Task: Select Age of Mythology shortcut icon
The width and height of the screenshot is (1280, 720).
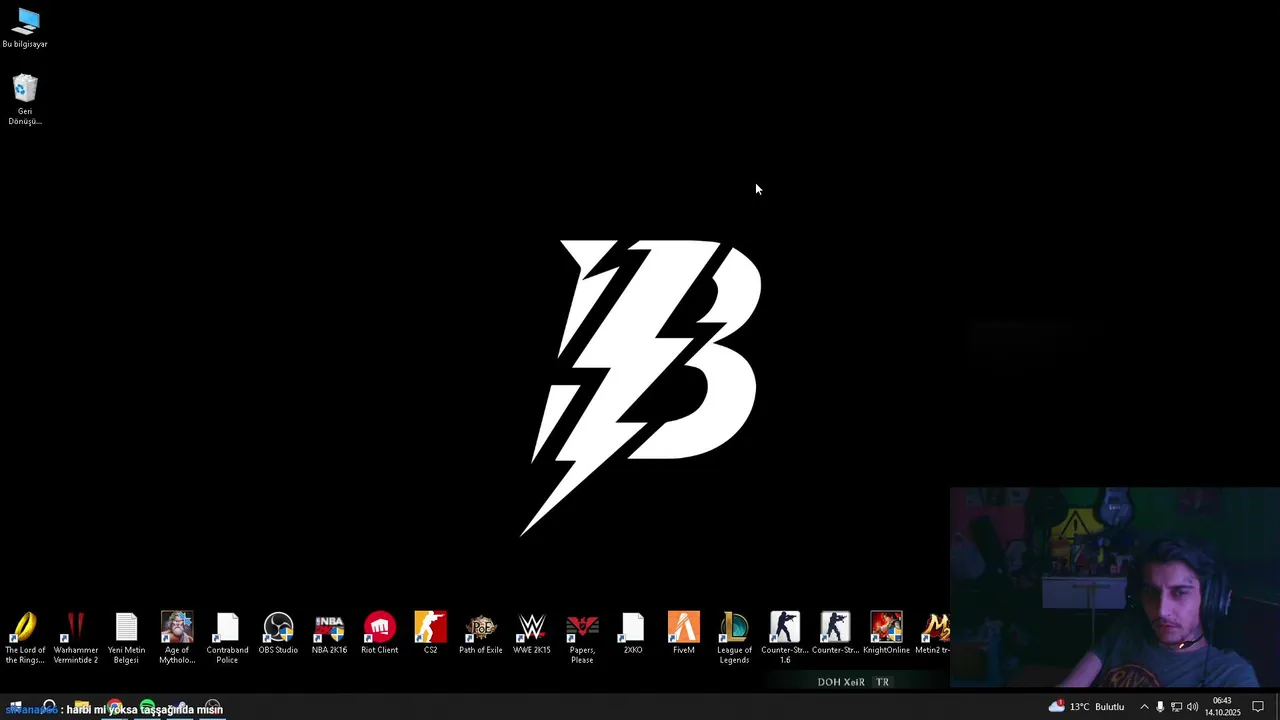Action: 177,638
